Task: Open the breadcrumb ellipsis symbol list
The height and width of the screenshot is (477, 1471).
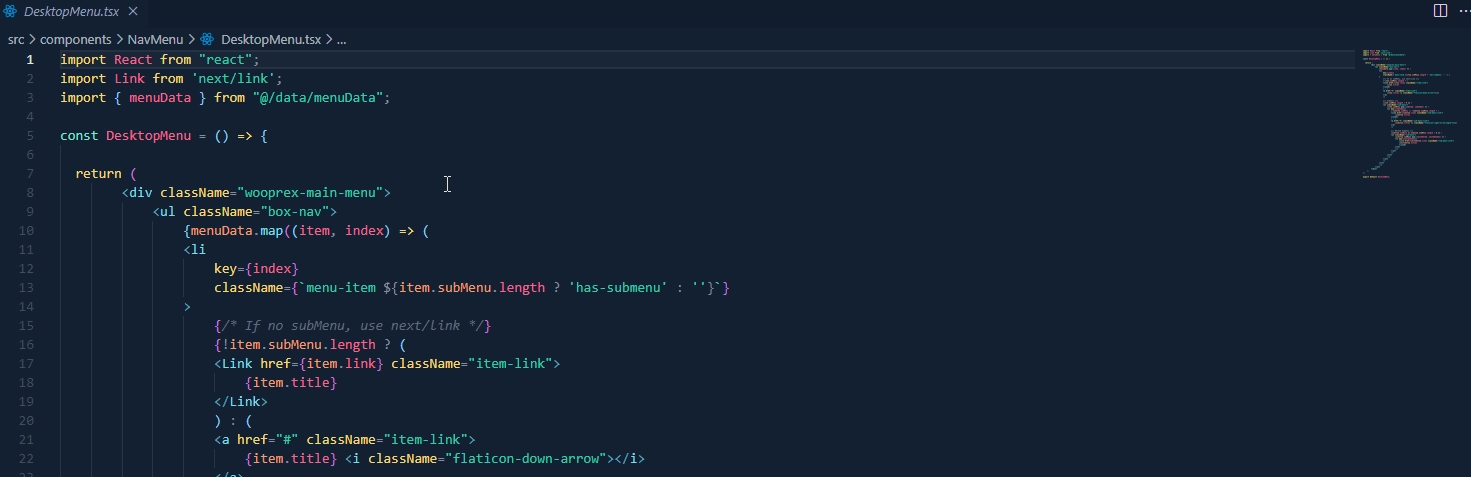Action: coord(342,40)
